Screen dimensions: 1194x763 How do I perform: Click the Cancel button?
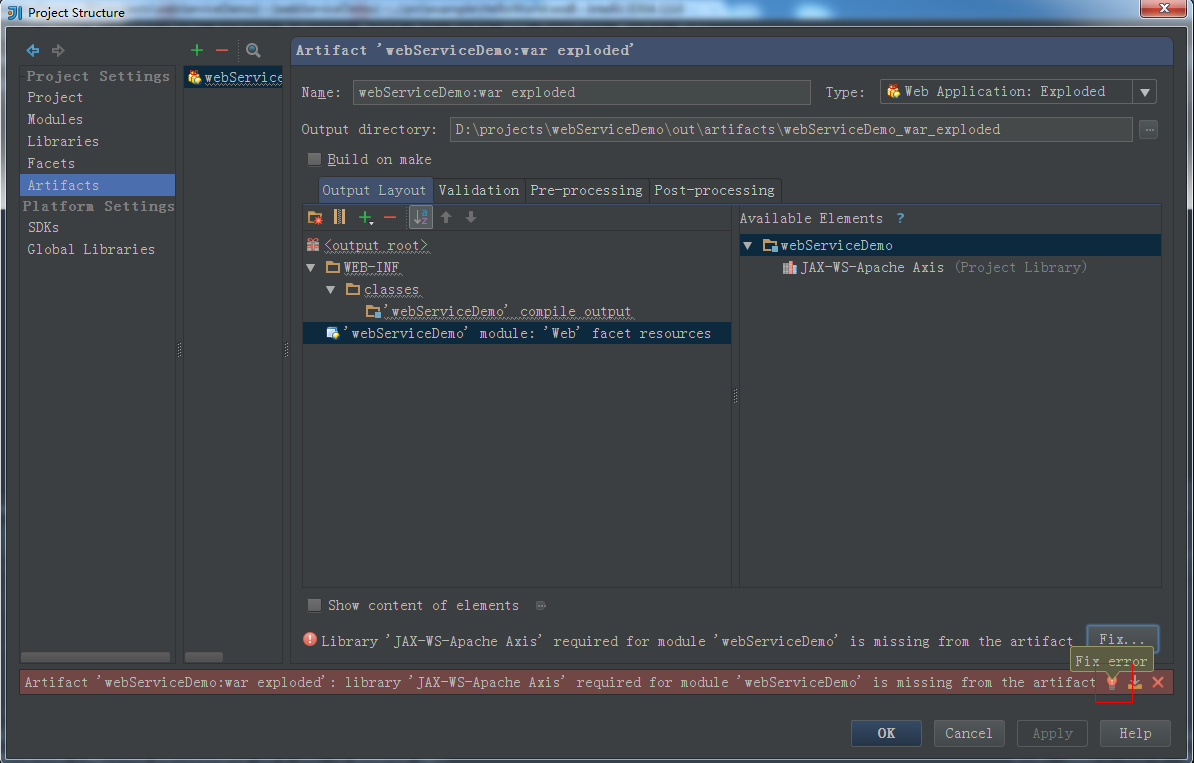point(969,733)
